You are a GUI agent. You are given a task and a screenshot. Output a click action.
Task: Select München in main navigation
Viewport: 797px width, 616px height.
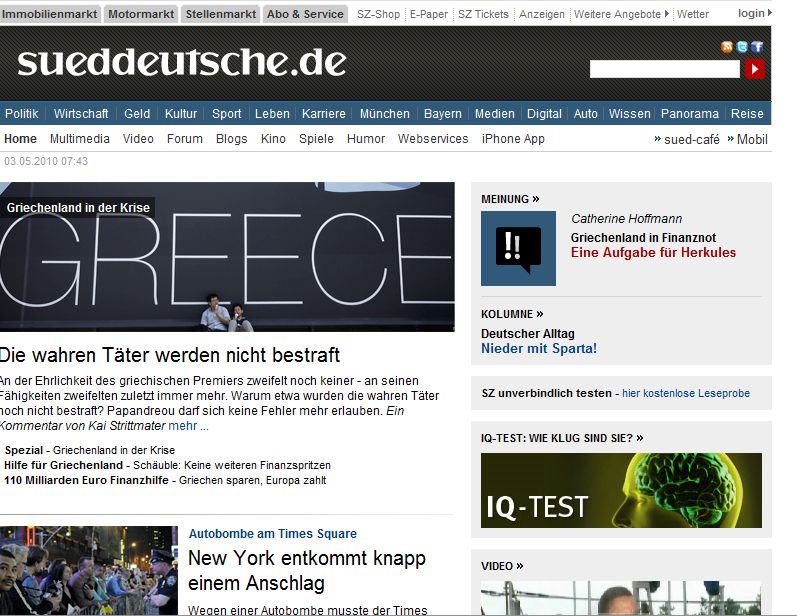click(x=384, y=113)
